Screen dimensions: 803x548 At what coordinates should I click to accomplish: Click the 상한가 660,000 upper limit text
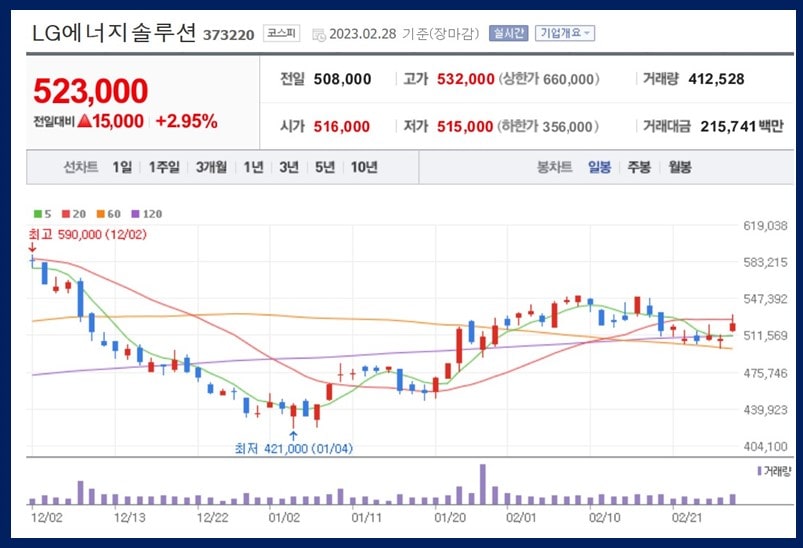pyautogui.click(x=549, y=79)
